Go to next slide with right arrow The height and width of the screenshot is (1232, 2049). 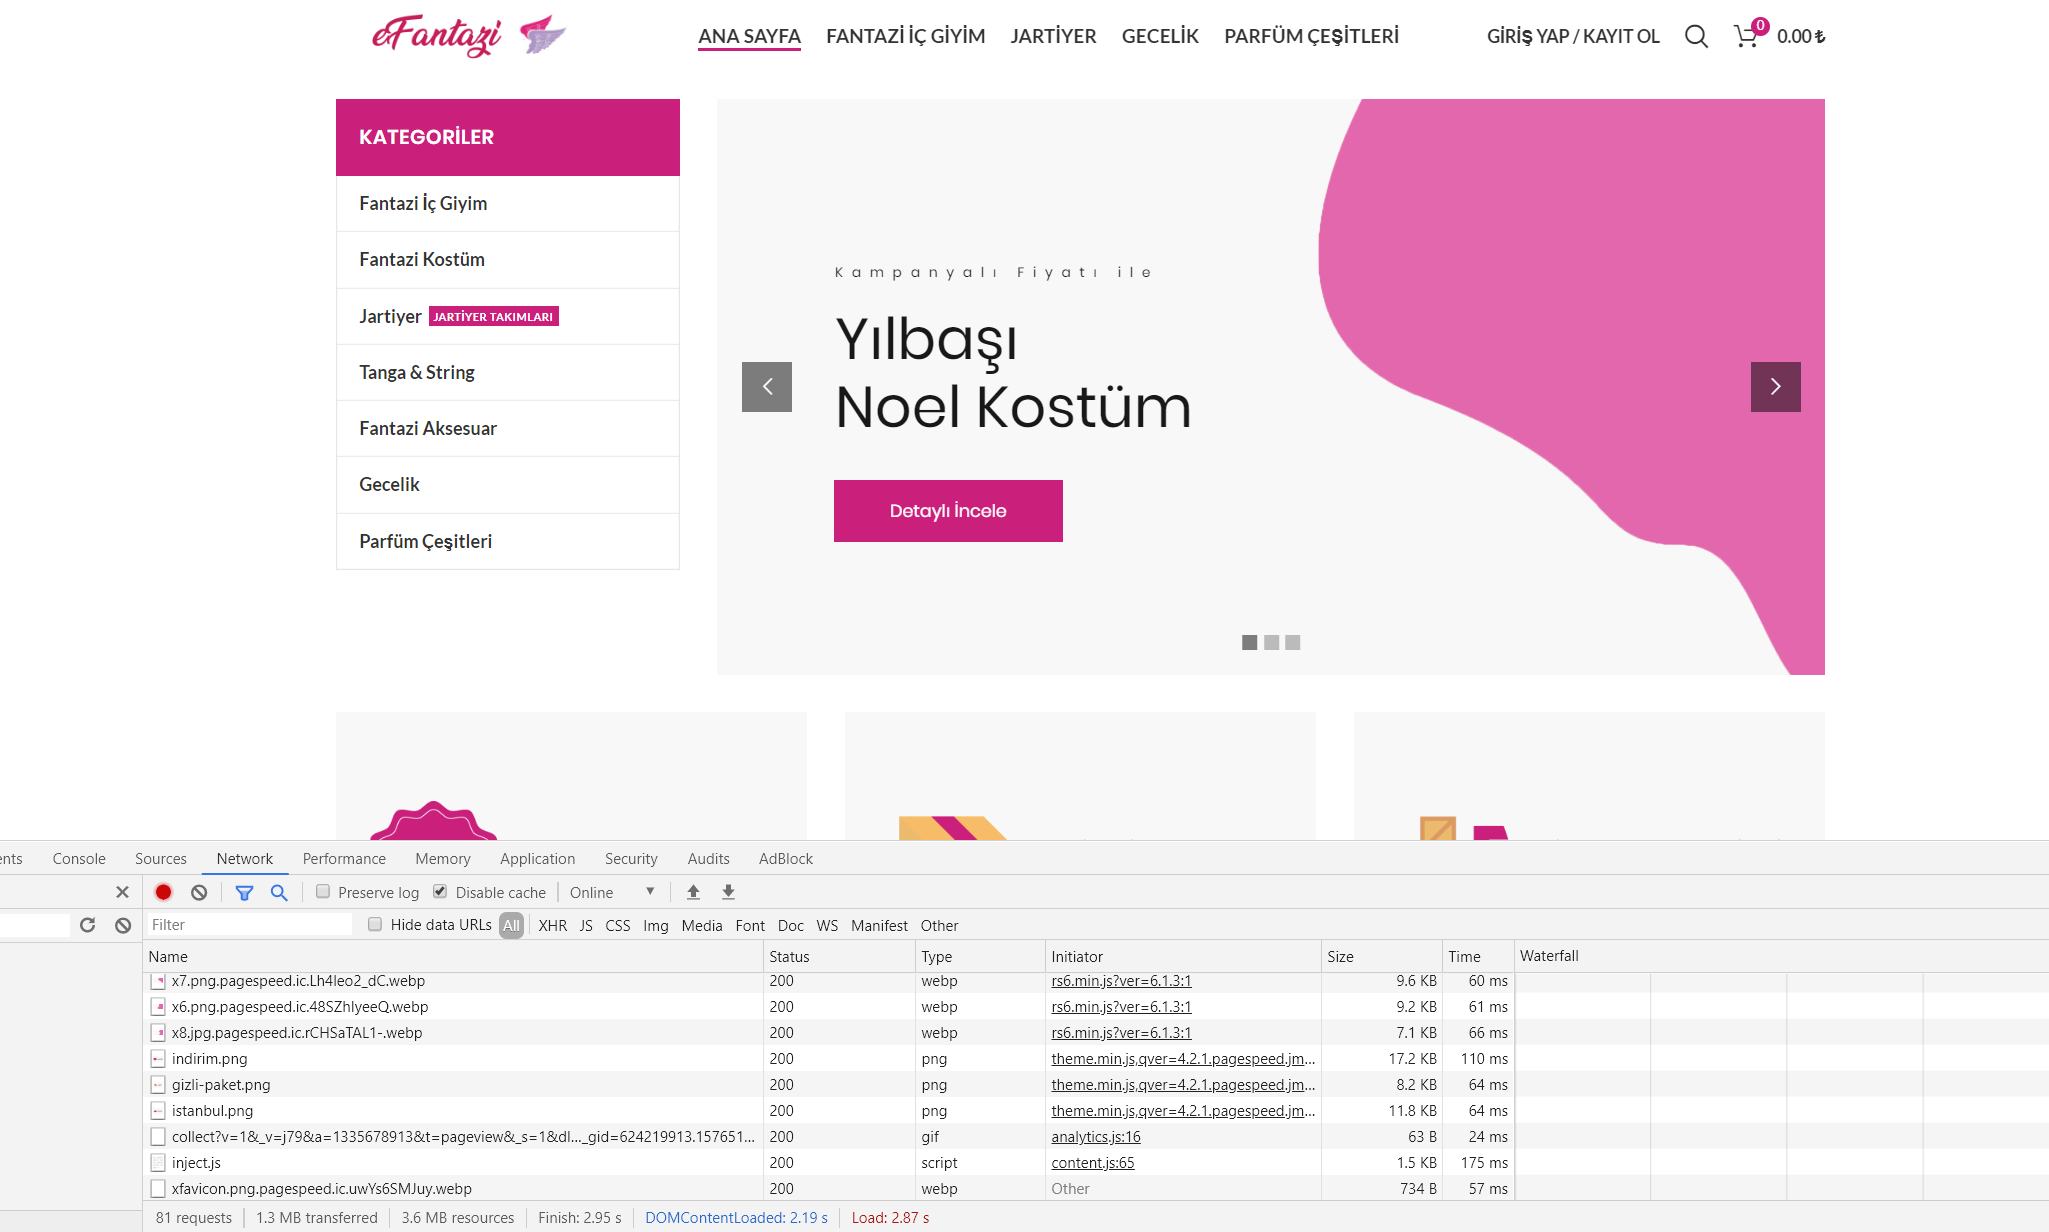coord(1775,387)
